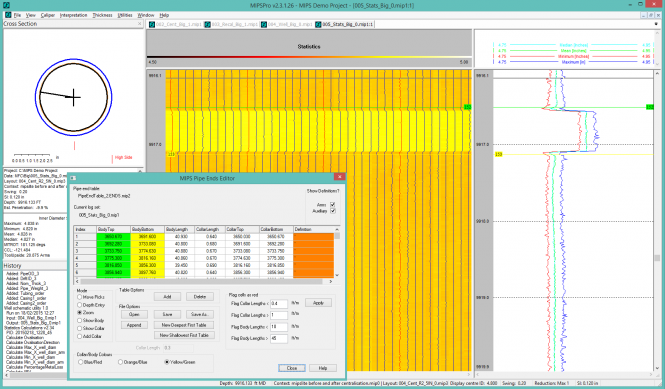Image resolution: width=665 pixels, height=389 pixels.
Task: Choose Yellow/Green collar/body colours
Action: pos(167,362)
